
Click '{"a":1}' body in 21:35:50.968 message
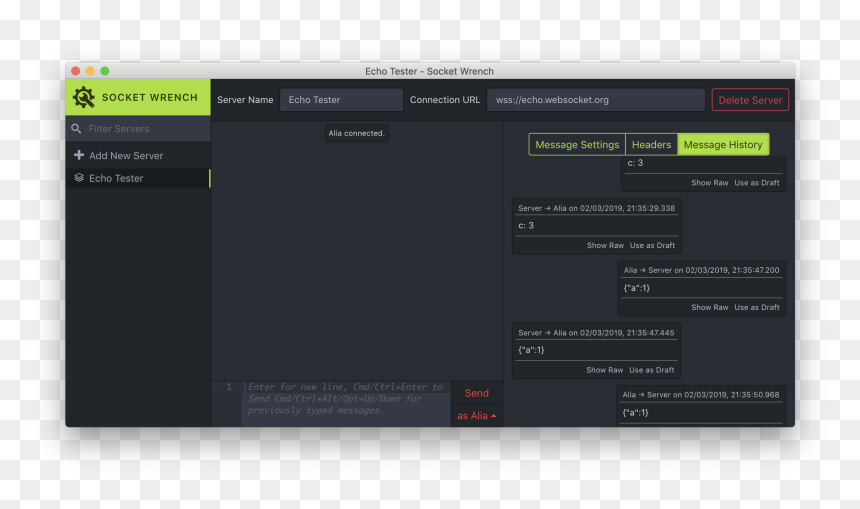(635, 412)
